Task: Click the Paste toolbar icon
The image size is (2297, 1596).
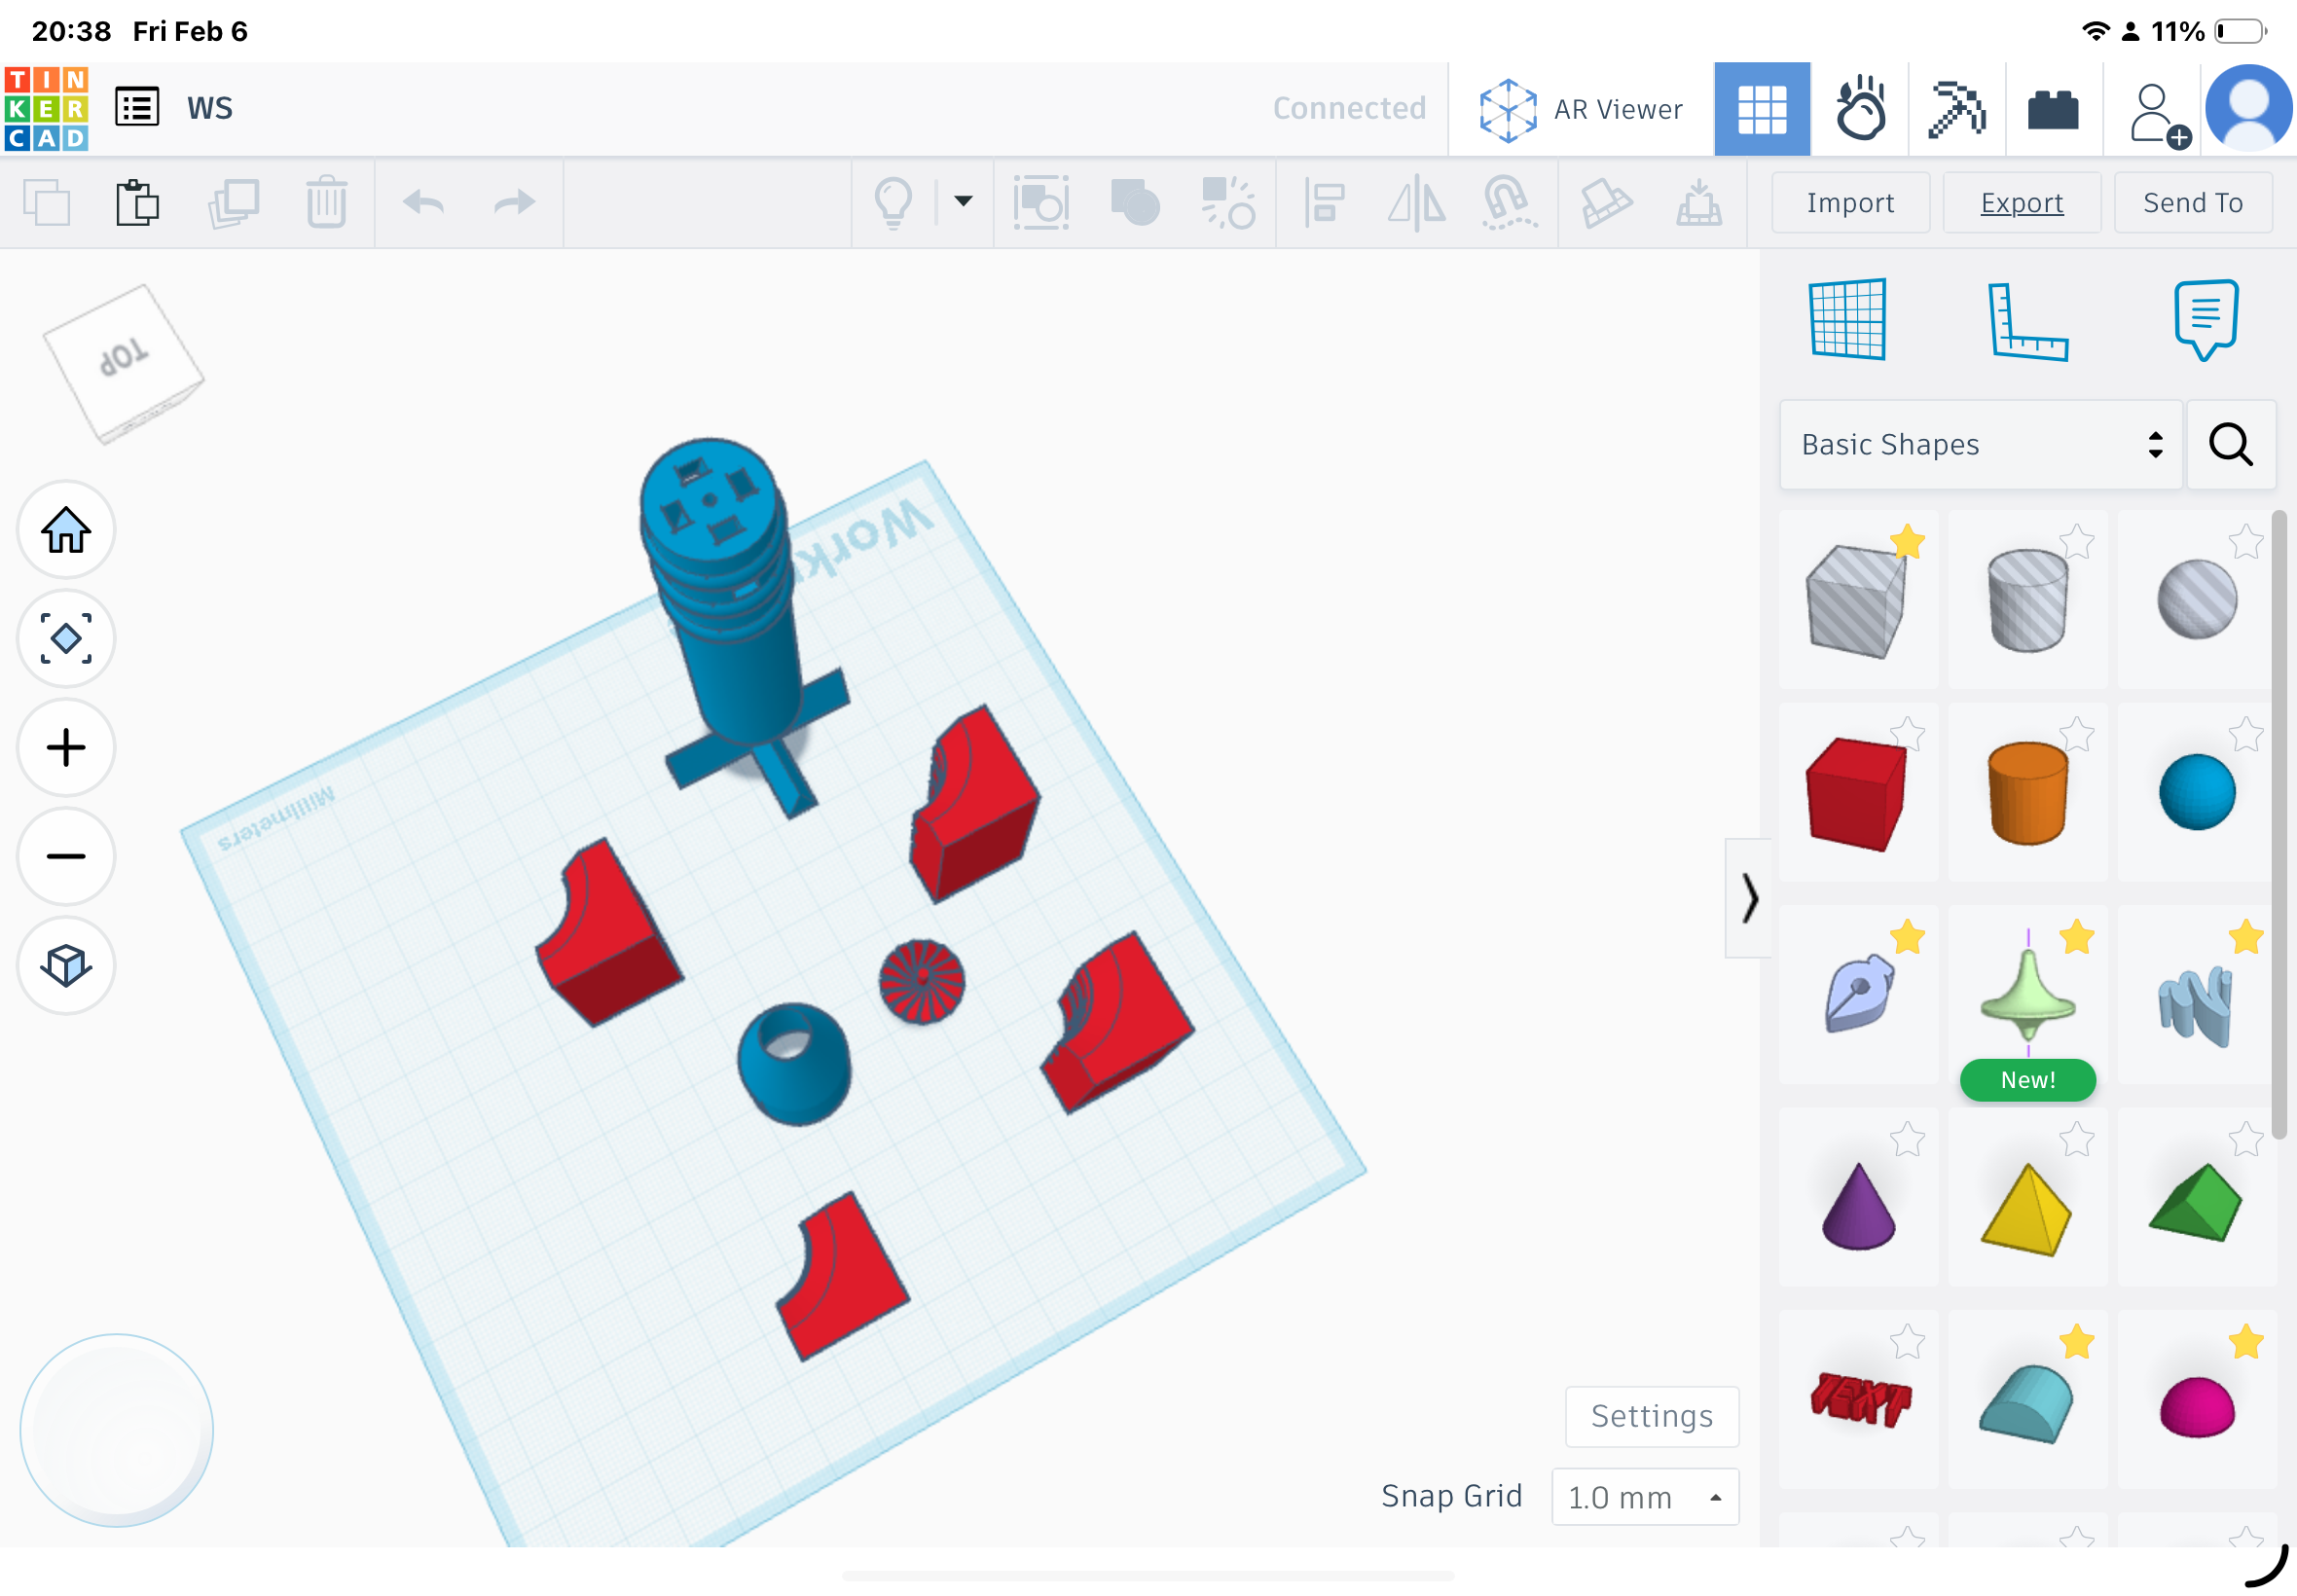Action: pos(137,203)
